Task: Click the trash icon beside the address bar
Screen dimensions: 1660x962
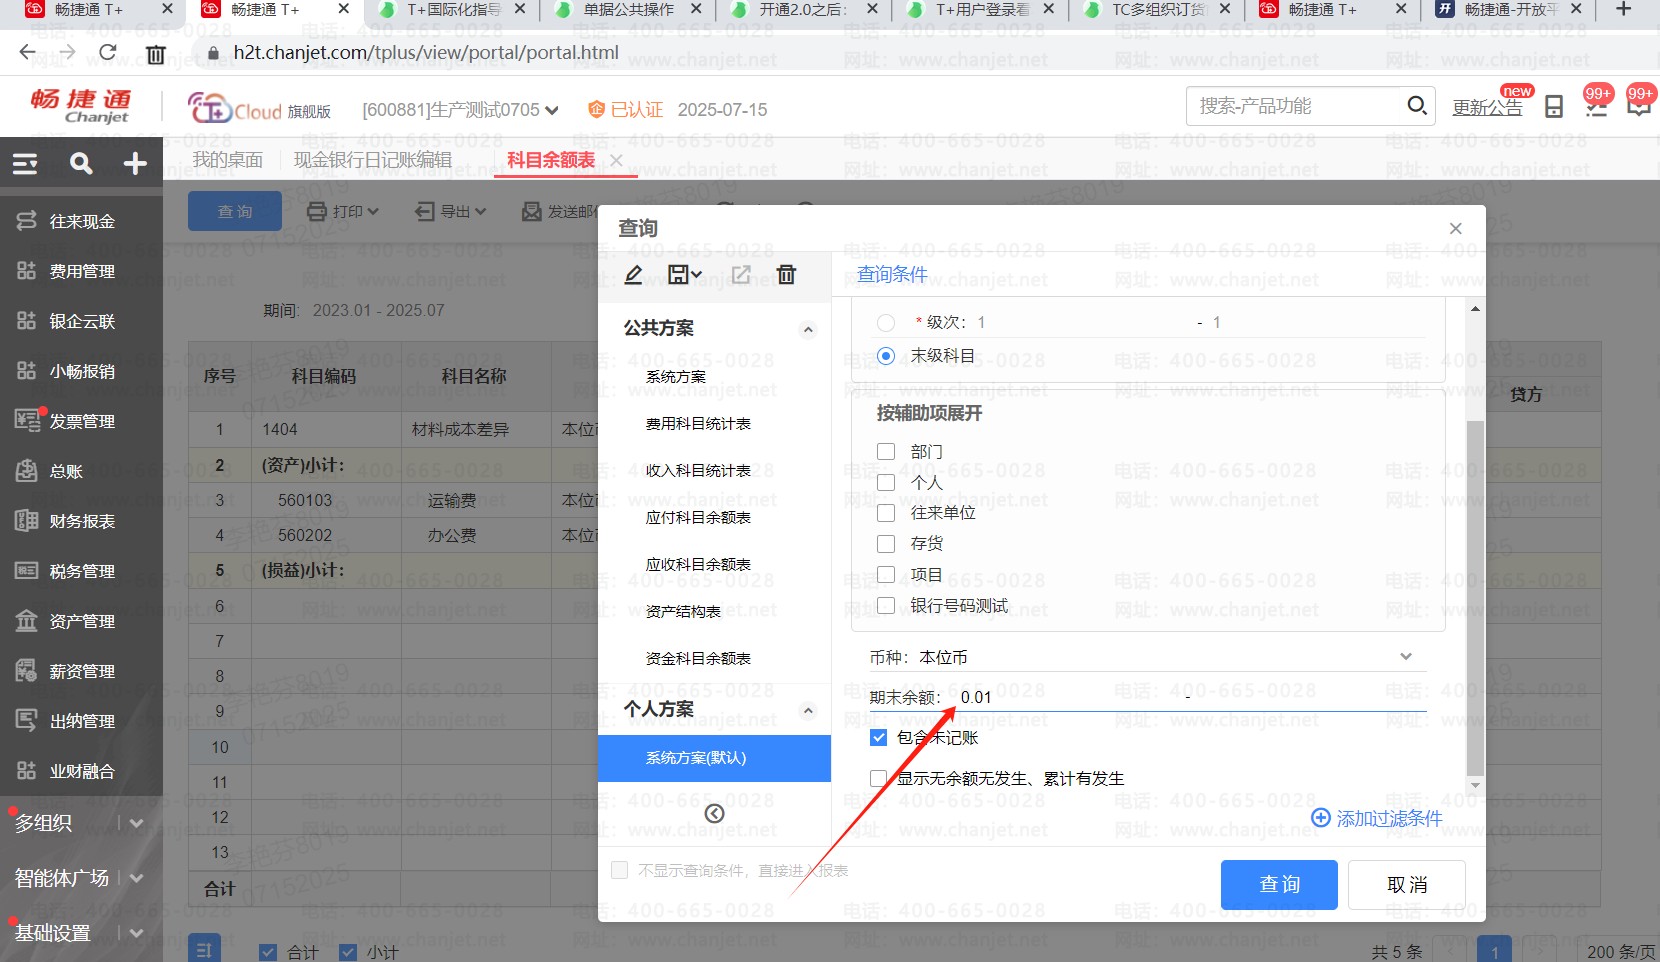Action: 156,54
